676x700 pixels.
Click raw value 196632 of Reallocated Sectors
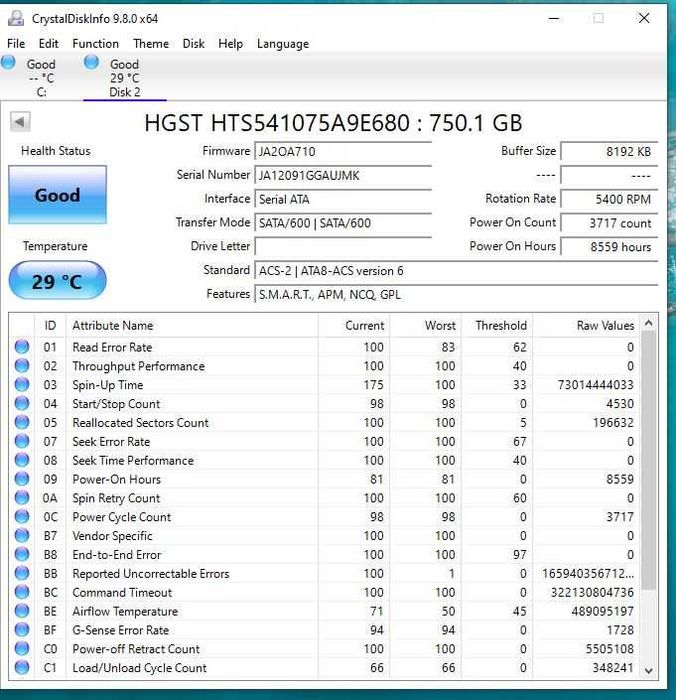click(613, 422)
